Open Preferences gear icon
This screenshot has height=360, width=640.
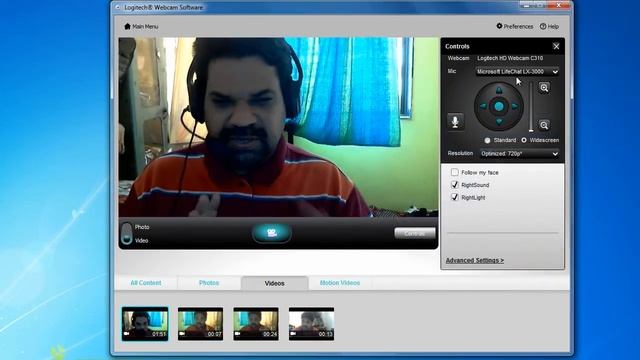[499, 26]
